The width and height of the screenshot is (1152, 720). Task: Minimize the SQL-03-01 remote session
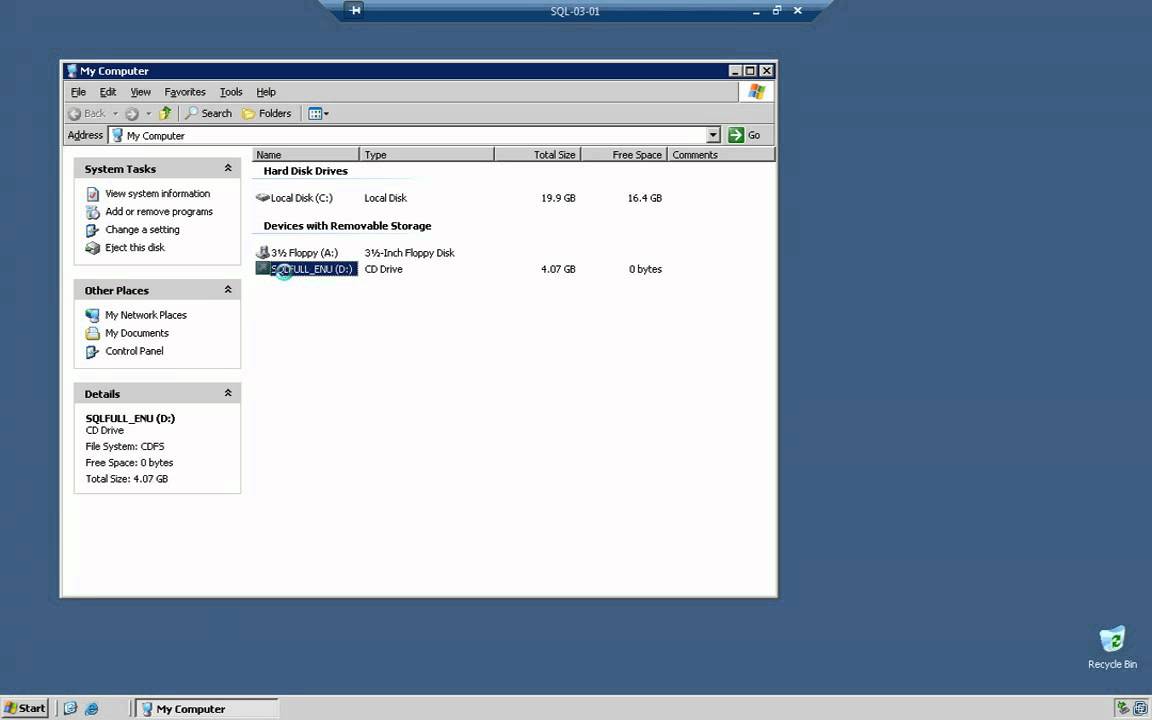(x=756, y=11)
